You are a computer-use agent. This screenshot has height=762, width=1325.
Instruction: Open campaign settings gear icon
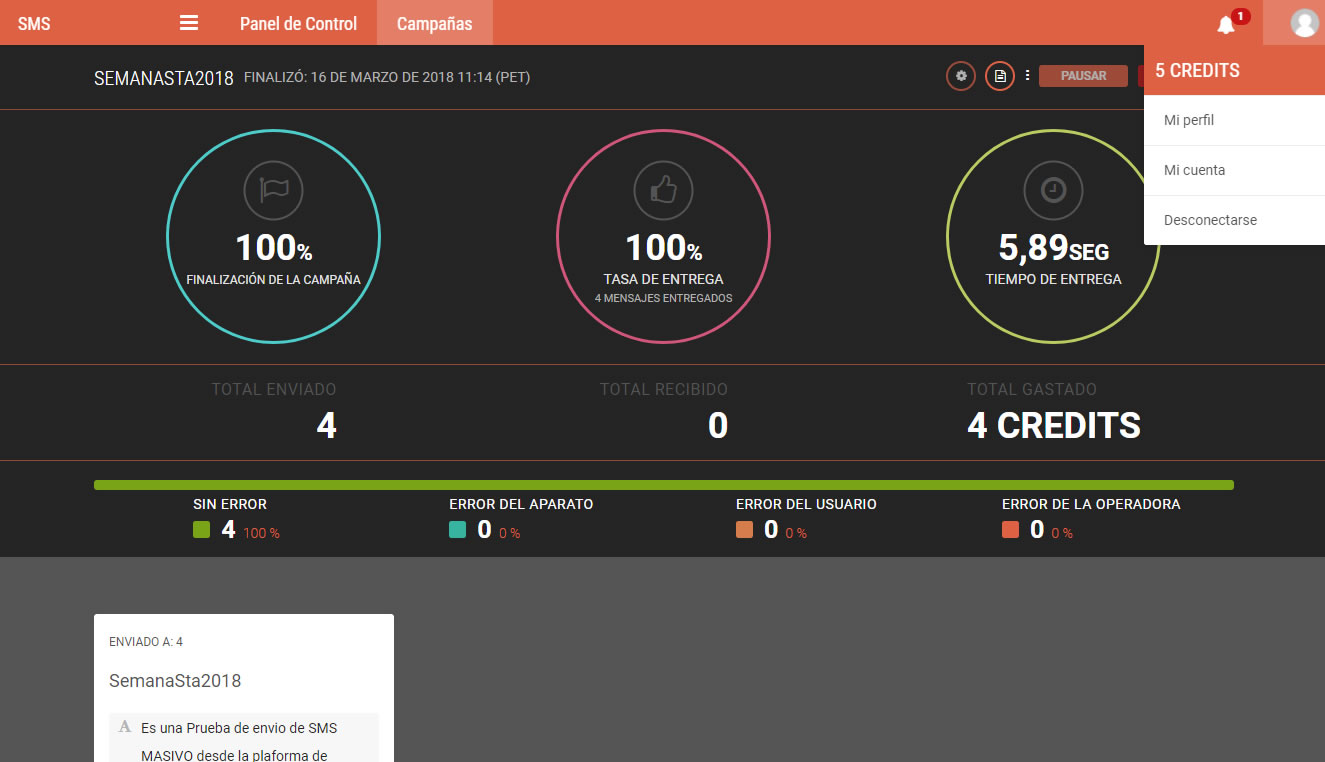961,76
